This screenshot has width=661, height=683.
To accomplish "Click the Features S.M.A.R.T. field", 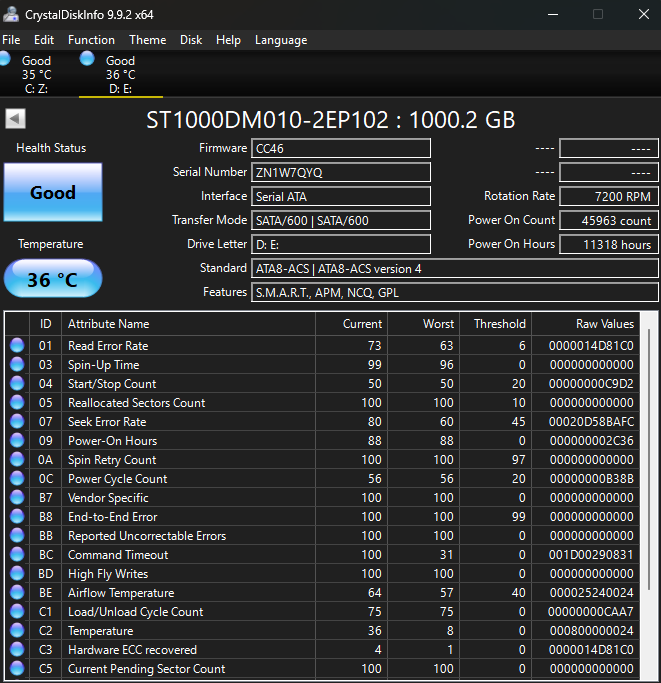I will (x=454, y=292).
